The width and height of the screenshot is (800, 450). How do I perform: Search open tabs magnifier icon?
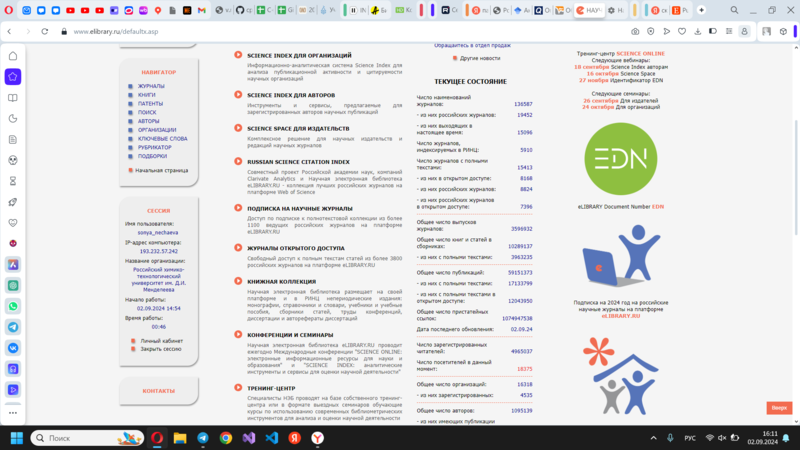734,10
